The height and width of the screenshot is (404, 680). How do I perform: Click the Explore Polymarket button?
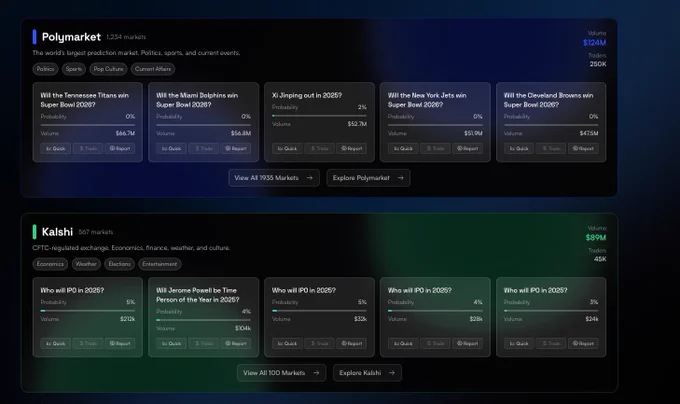tap(368, 178)
